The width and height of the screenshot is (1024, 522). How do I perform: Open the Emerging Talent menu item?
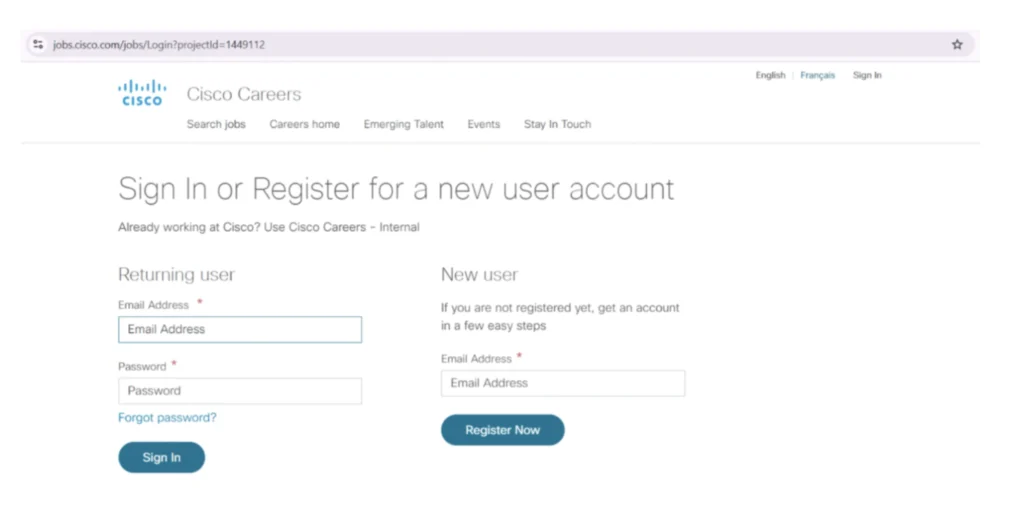coord(403,125)
